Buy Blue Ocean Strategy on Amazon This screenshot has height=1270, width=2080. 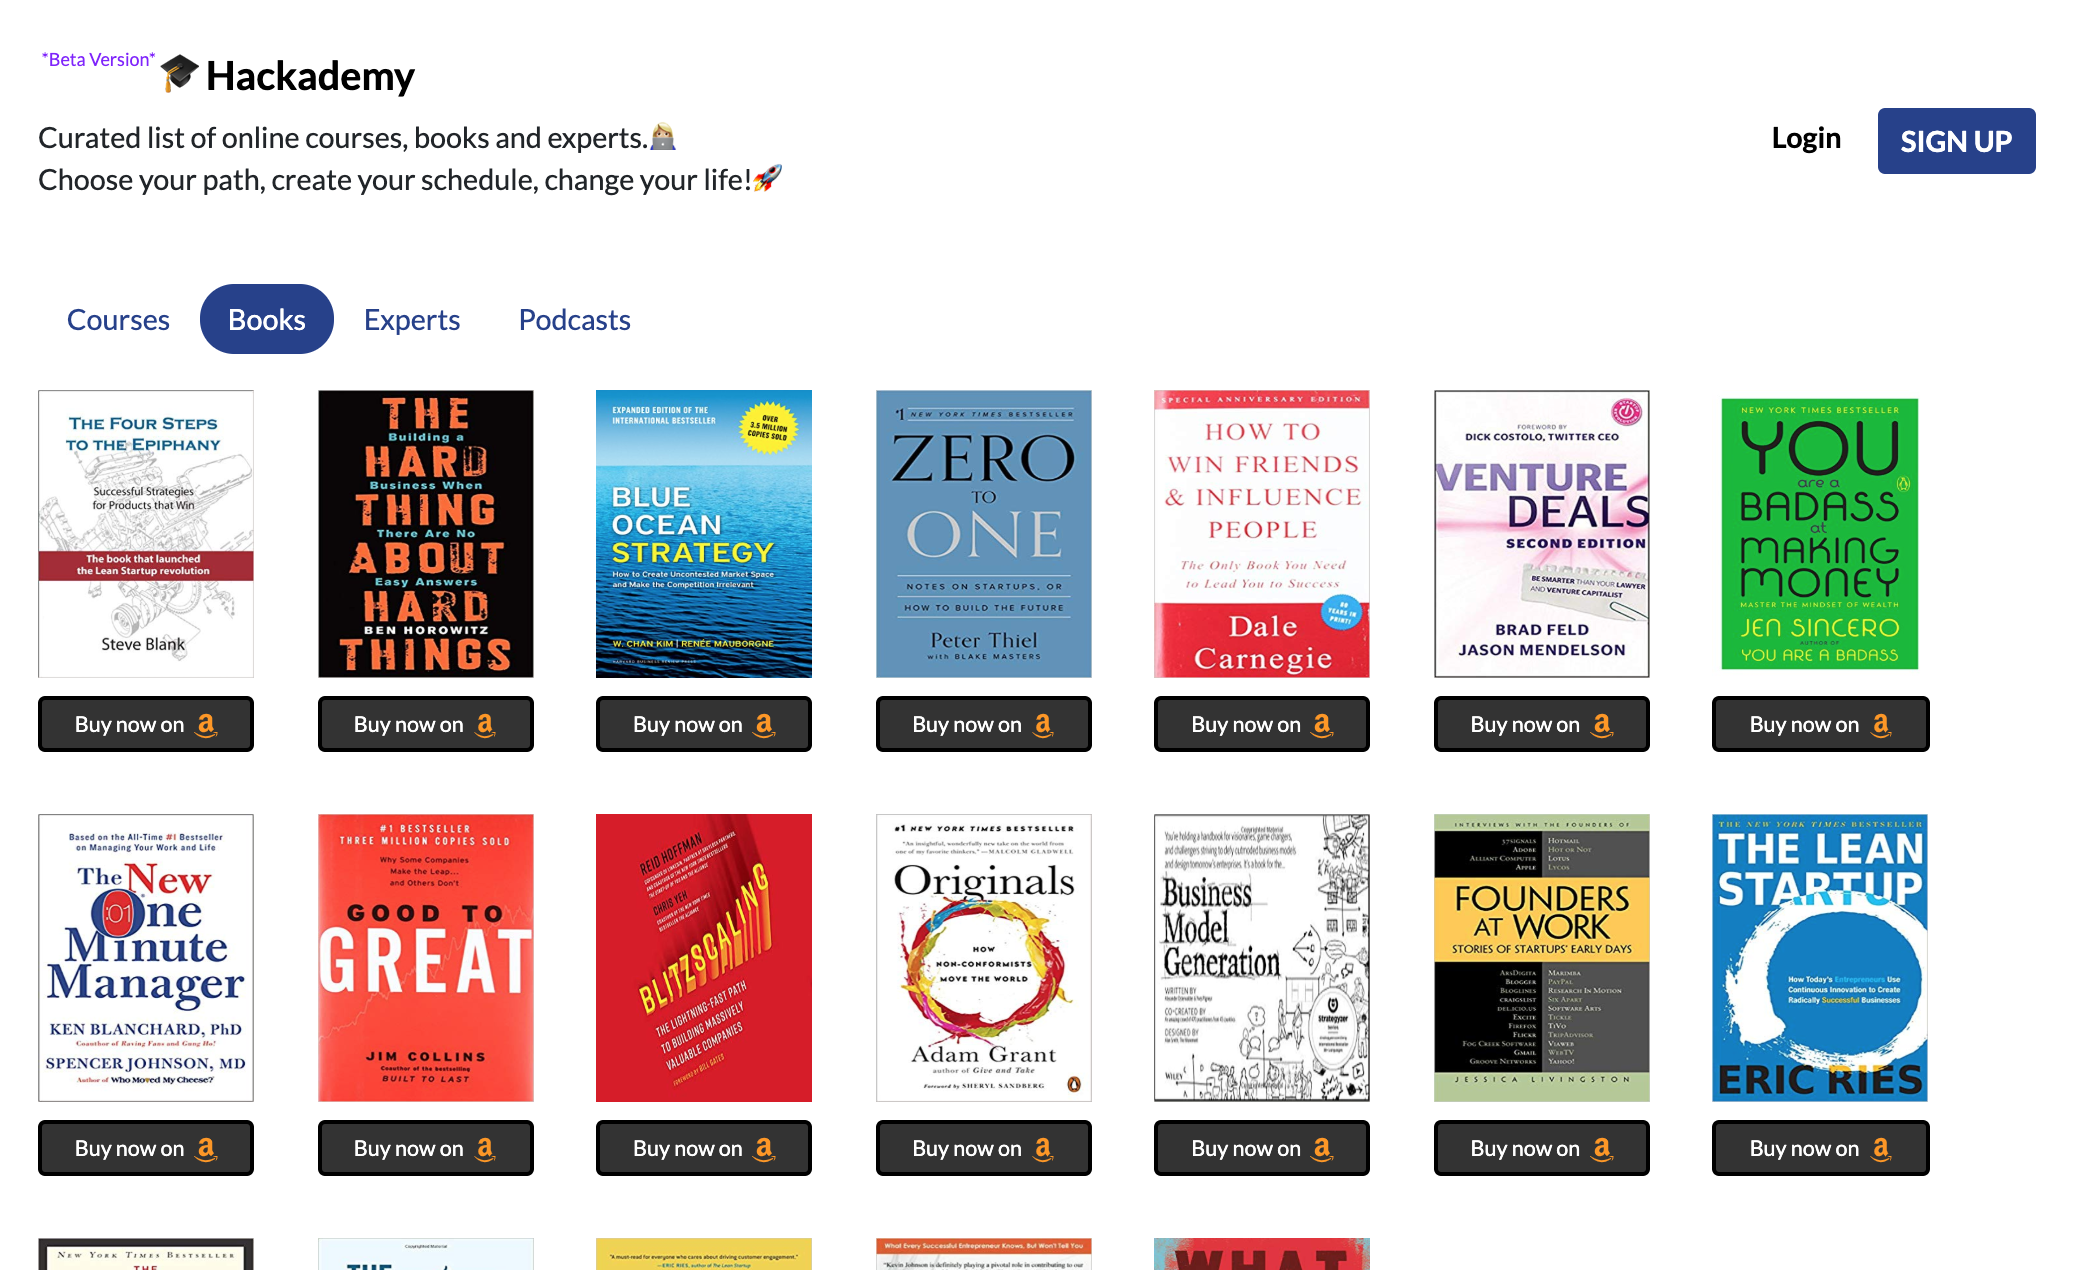coord(704,724)
